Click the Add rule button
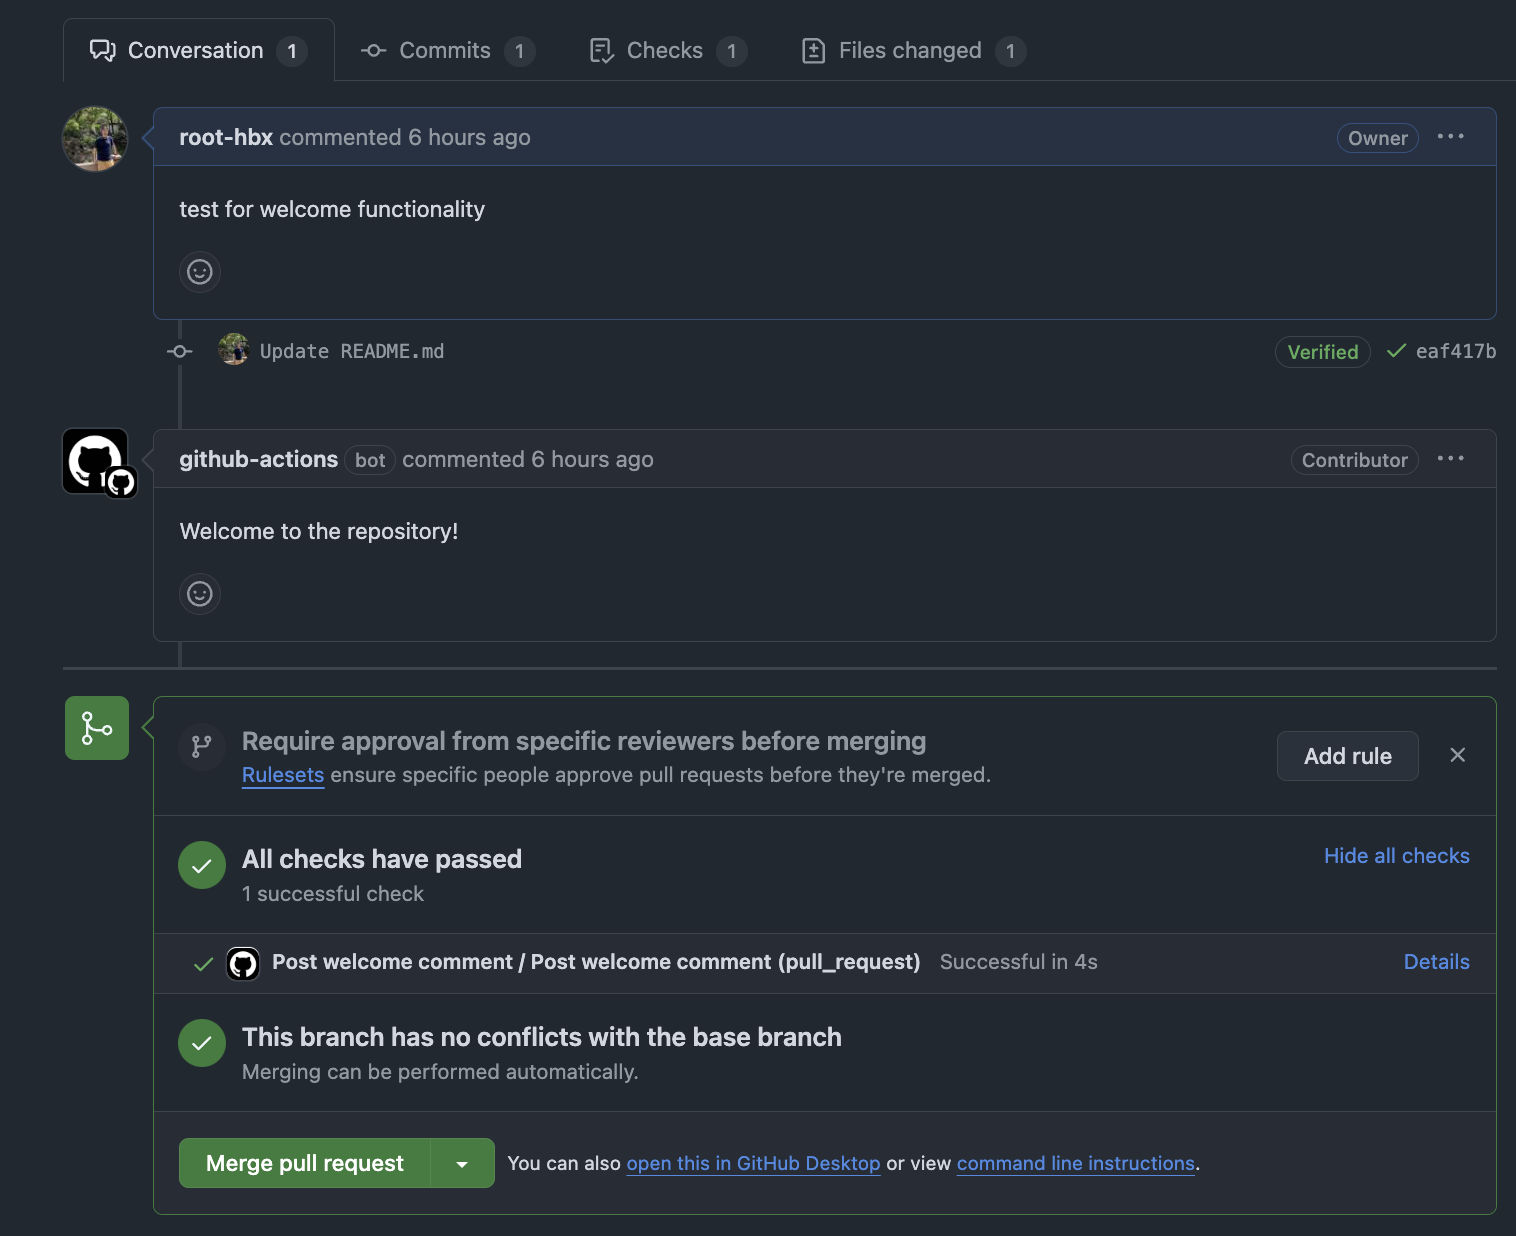 [x=1347, y=756]
